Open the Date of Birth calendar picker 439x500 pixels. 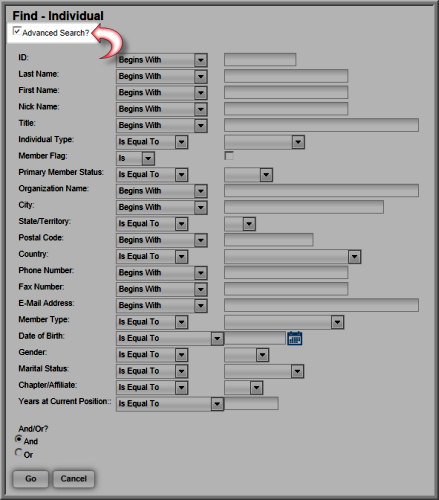click(x=295, y=338)
